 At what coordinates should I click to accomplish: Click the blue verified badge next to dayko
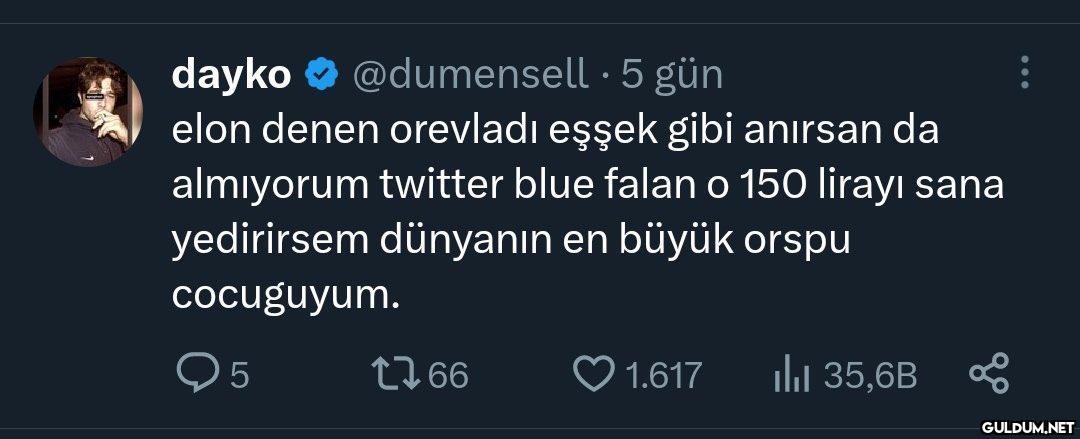[x=321, y=74]
